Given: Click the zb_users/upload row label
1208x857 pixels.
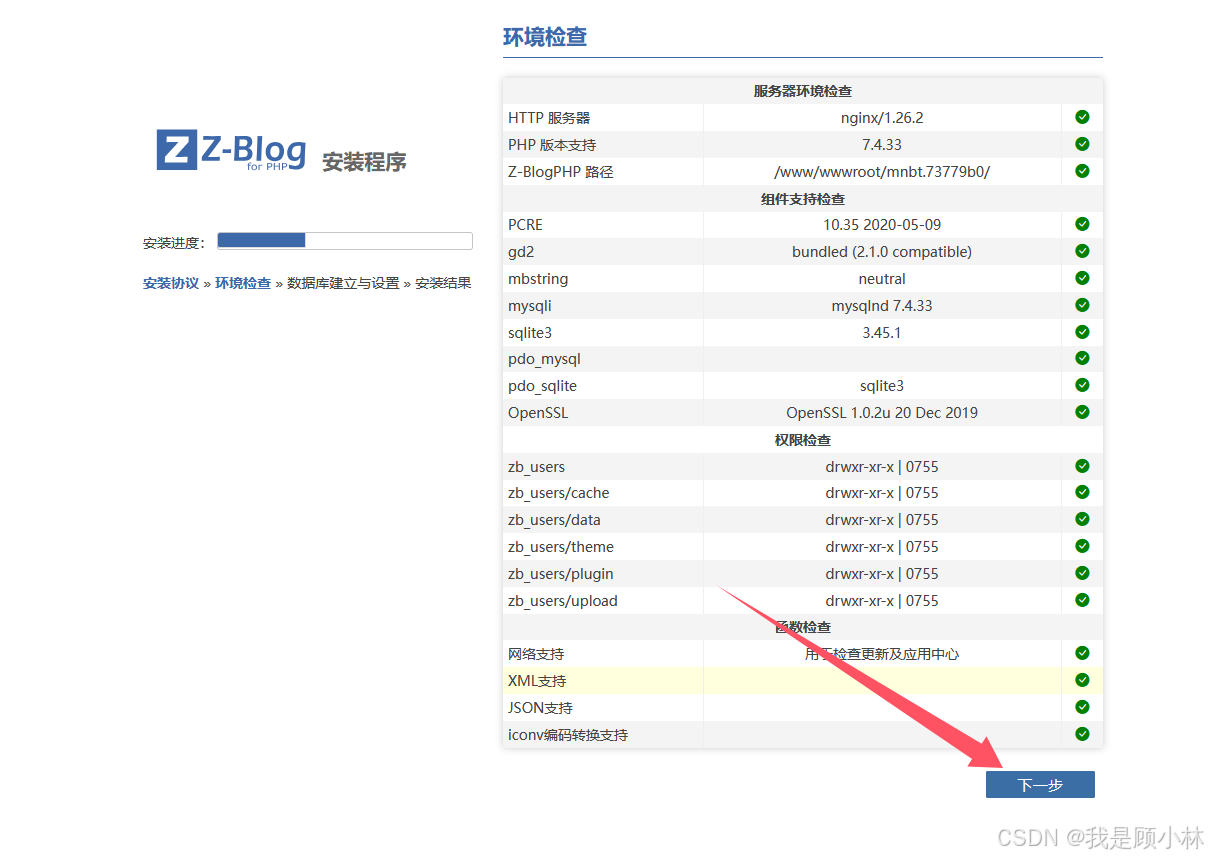Looking at the screenshot, I should 563,601.
